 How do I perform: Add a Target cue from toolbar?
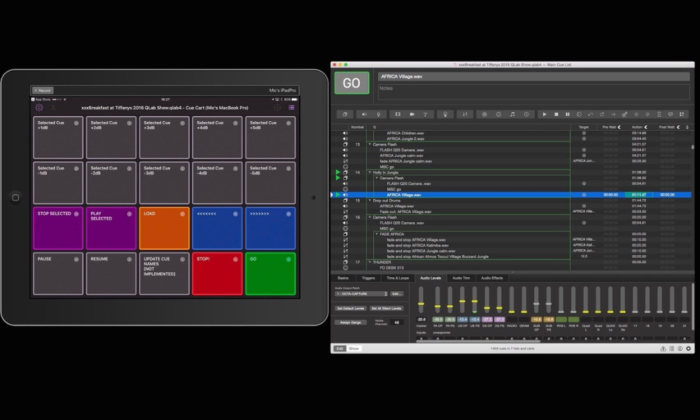click(625, 114)
